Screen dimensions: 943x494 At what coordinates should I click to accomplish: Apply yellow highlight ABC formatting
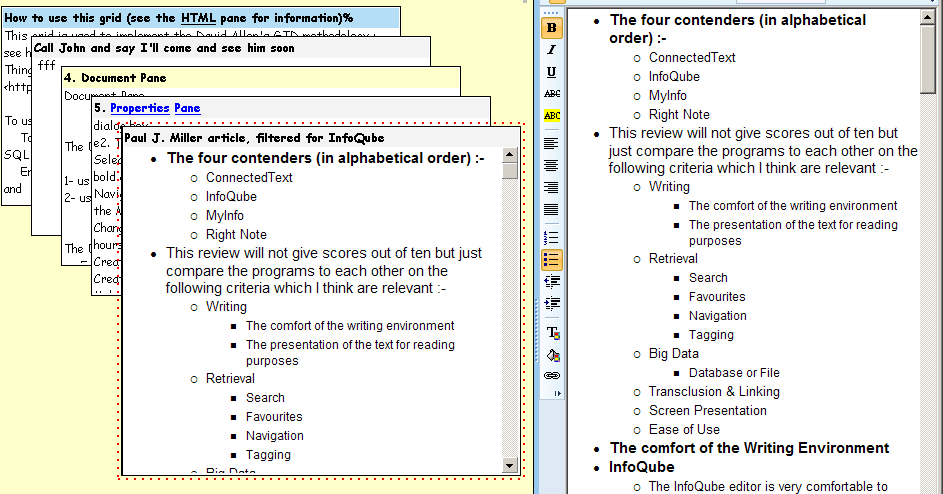(551, 116)
